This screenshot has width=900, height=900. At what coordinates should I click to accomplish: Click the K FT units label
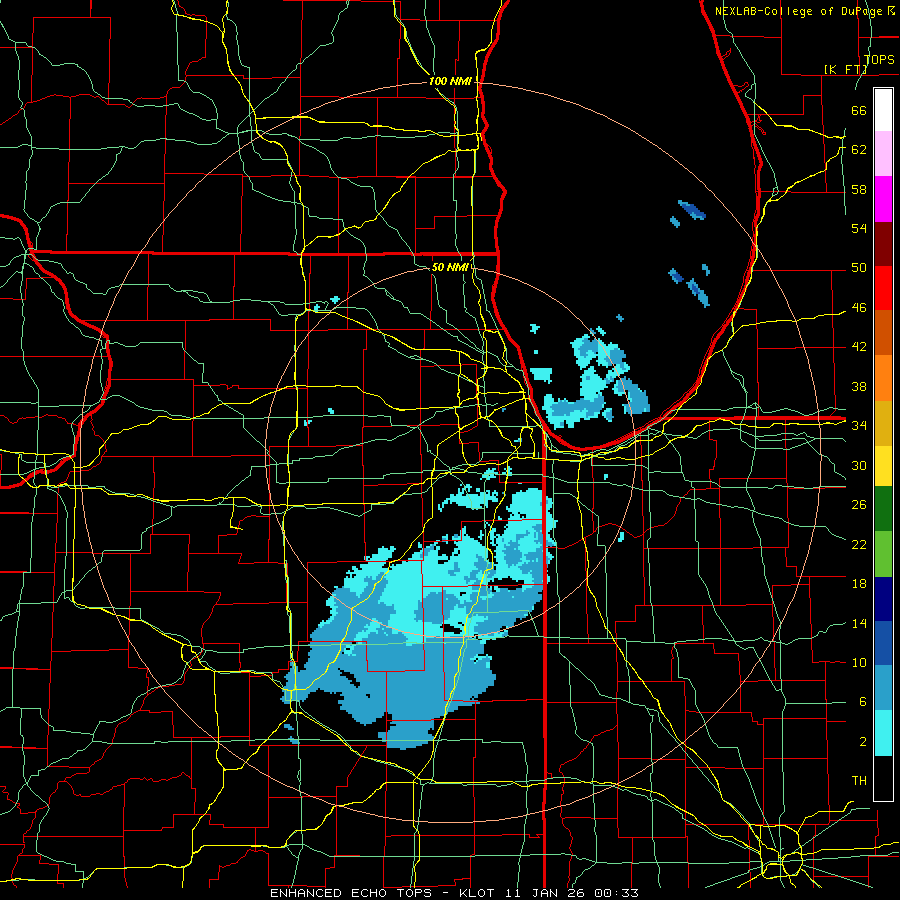pyautogui.click(x=845, y=69)
